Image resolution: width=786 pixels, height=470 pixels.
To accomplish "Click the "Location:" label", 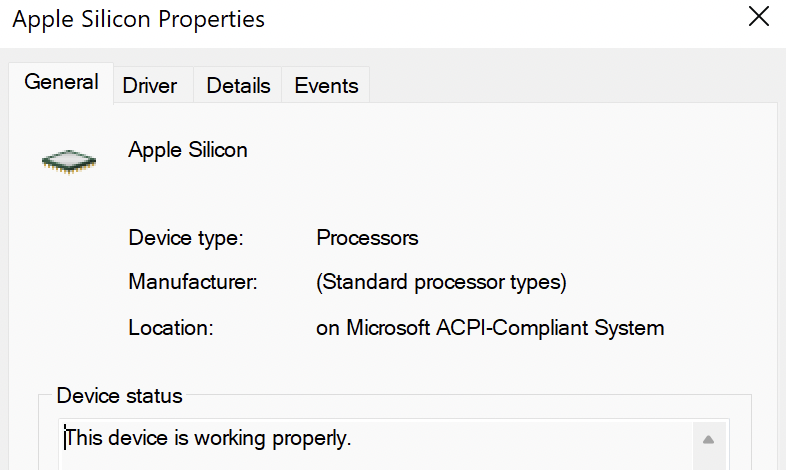I will pos(171,328).
